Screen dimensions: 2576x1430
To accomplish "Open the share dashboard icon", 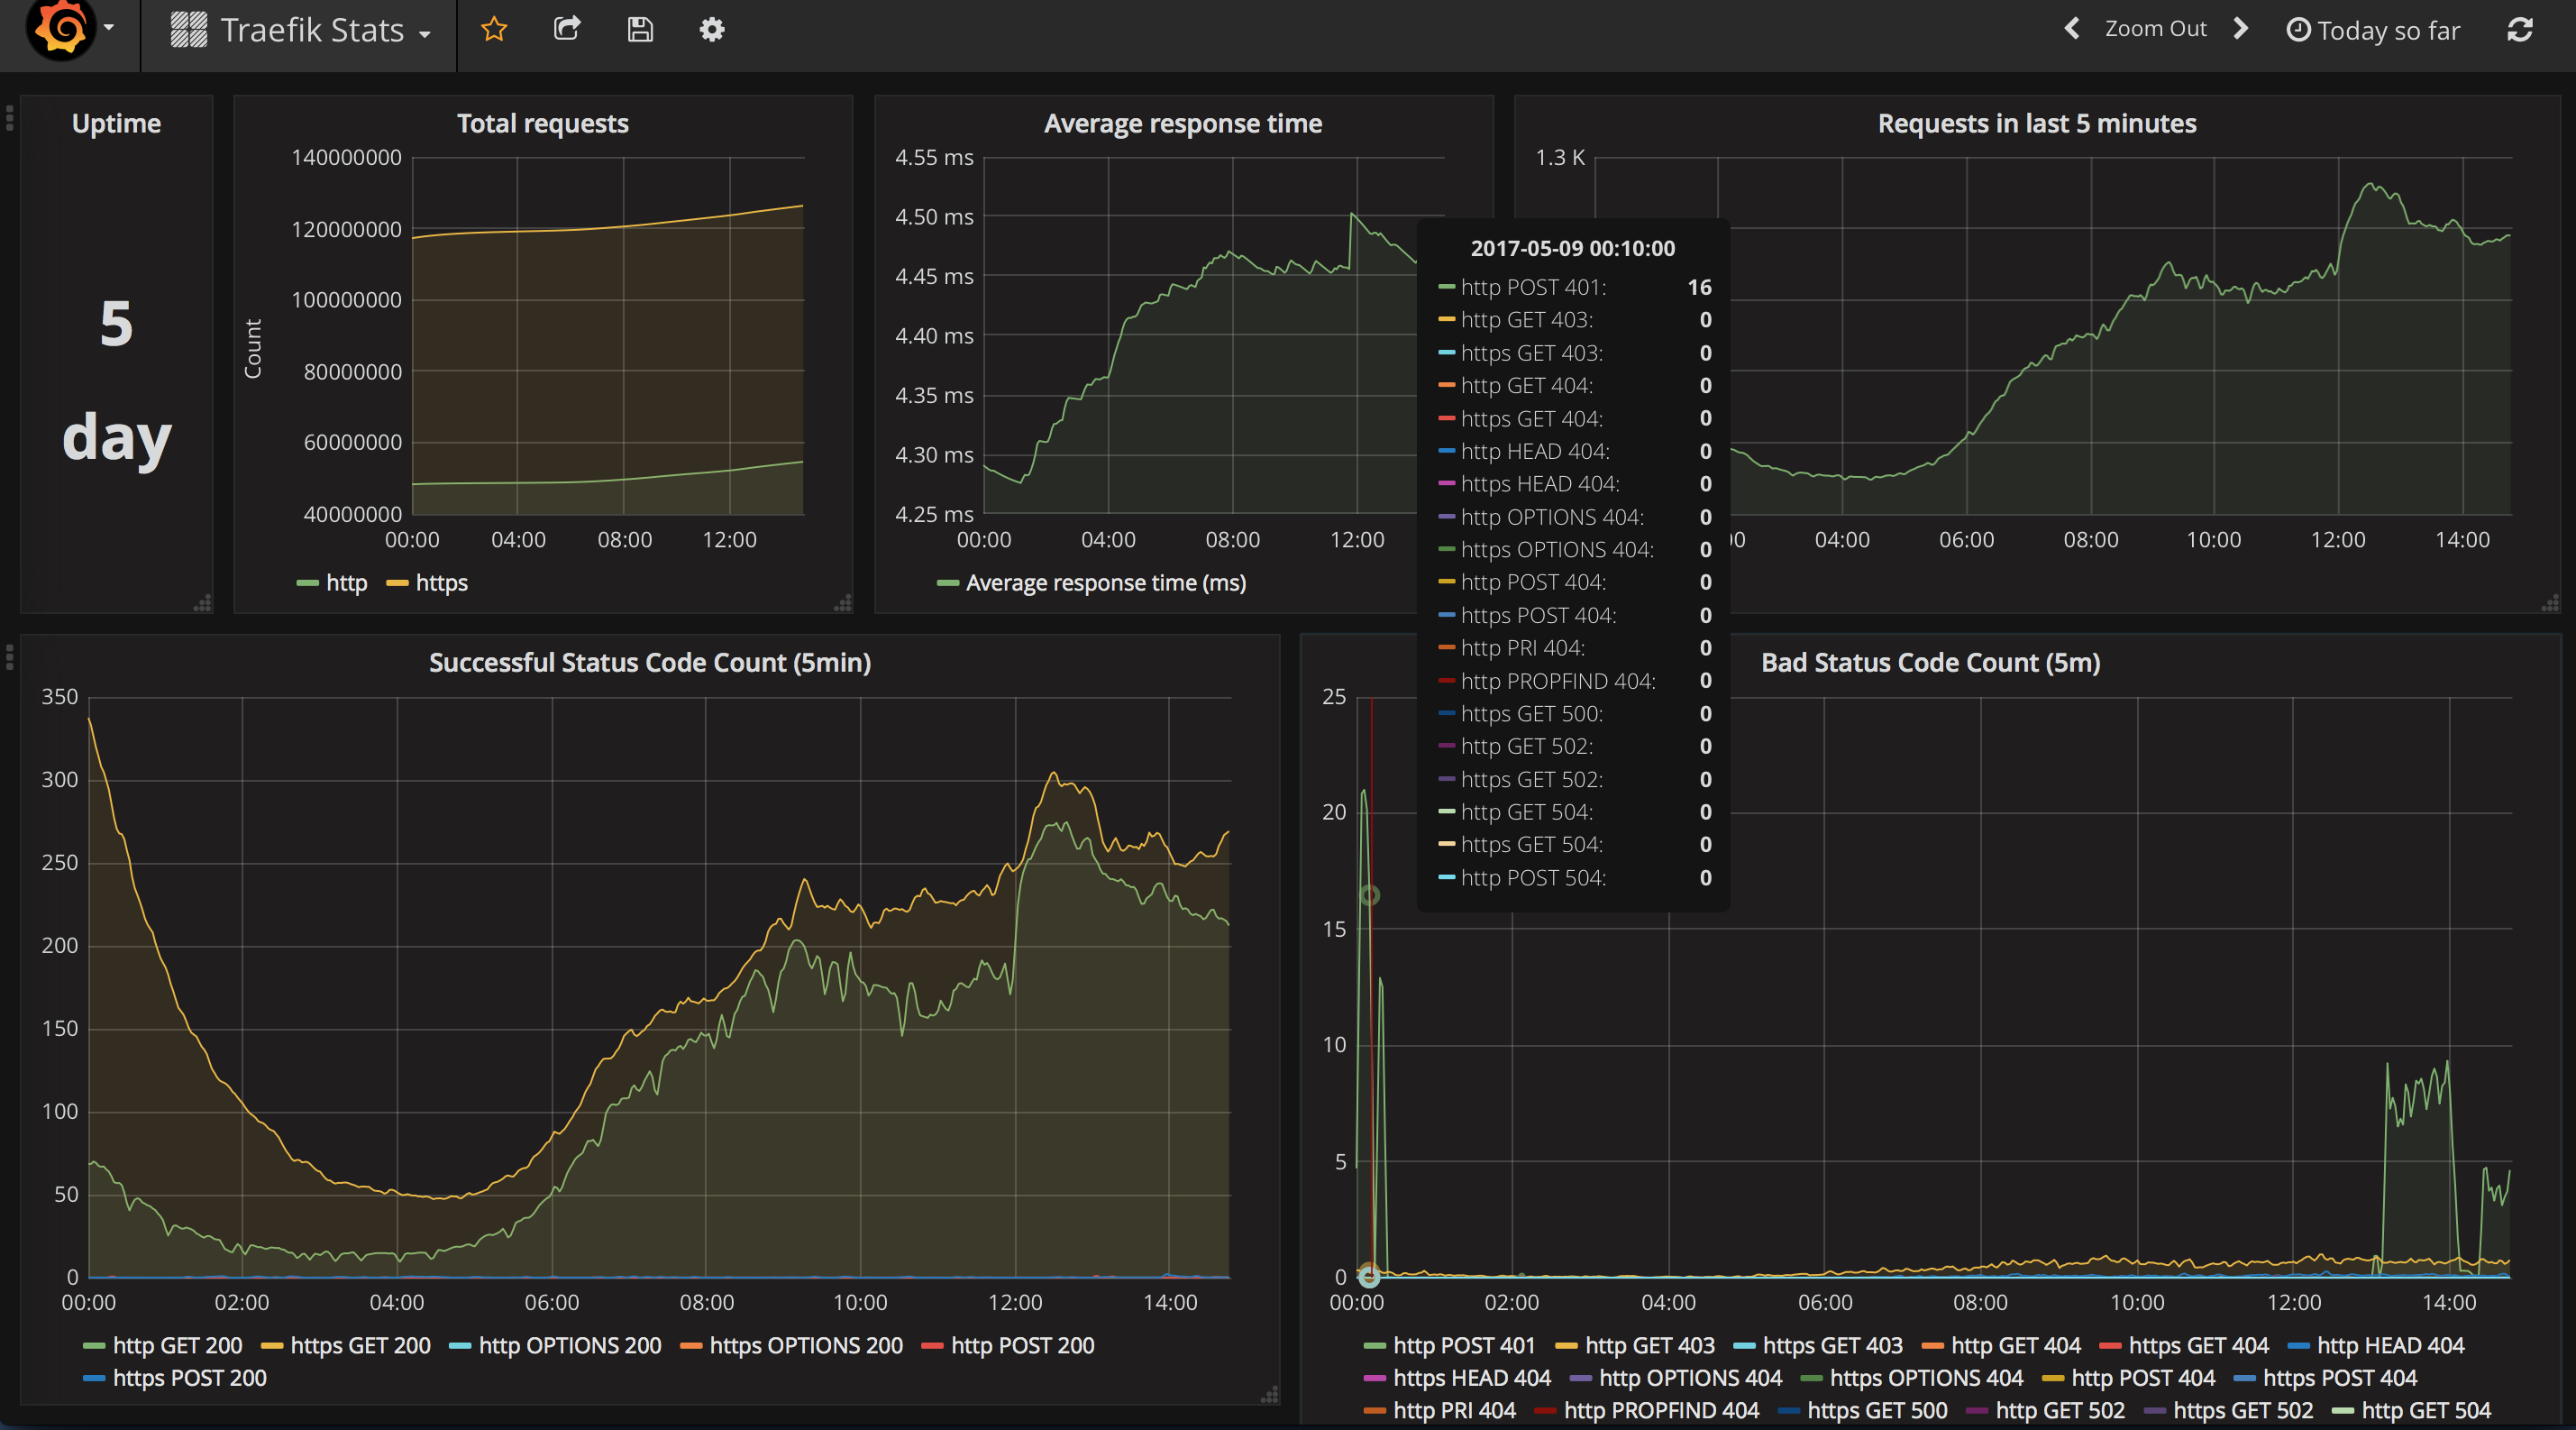I will pyautogui.click(x=567, y=30).
